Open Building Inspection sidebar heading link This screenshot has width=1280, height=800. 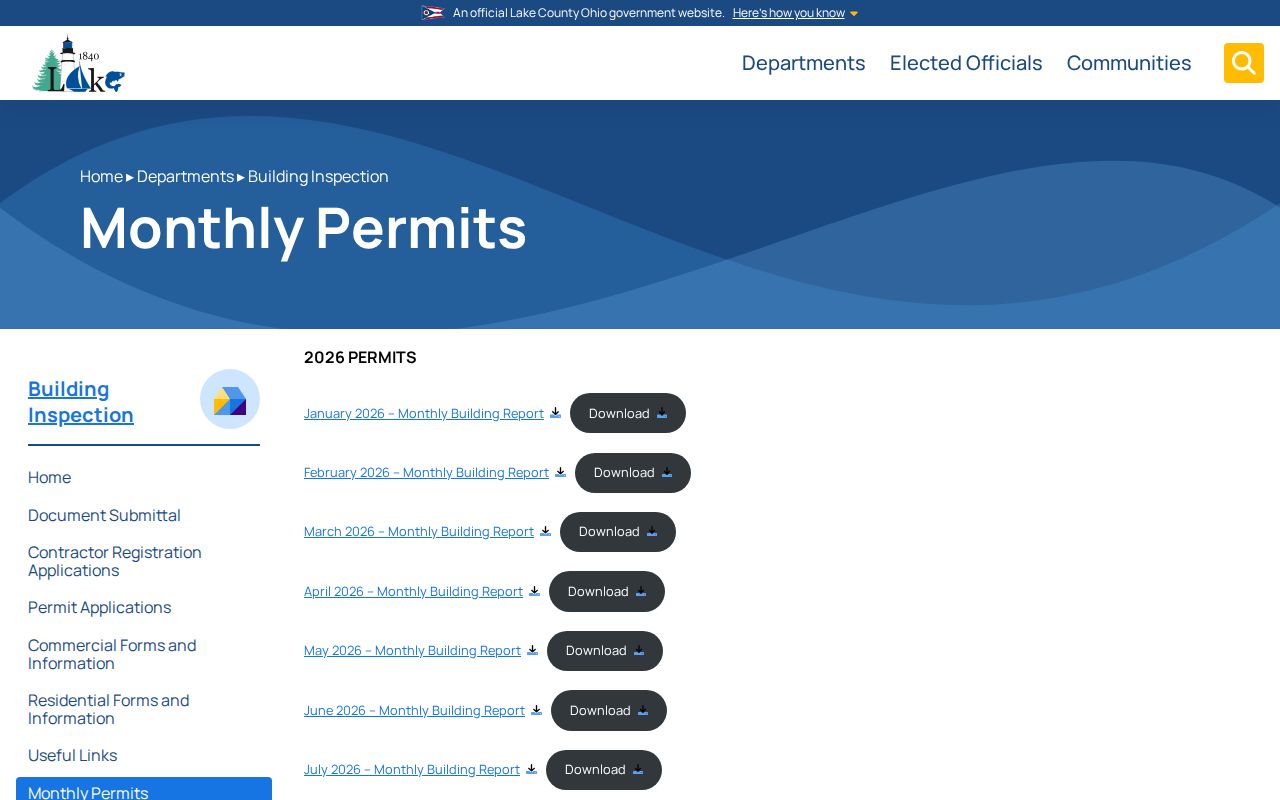[x=81, y=401]
